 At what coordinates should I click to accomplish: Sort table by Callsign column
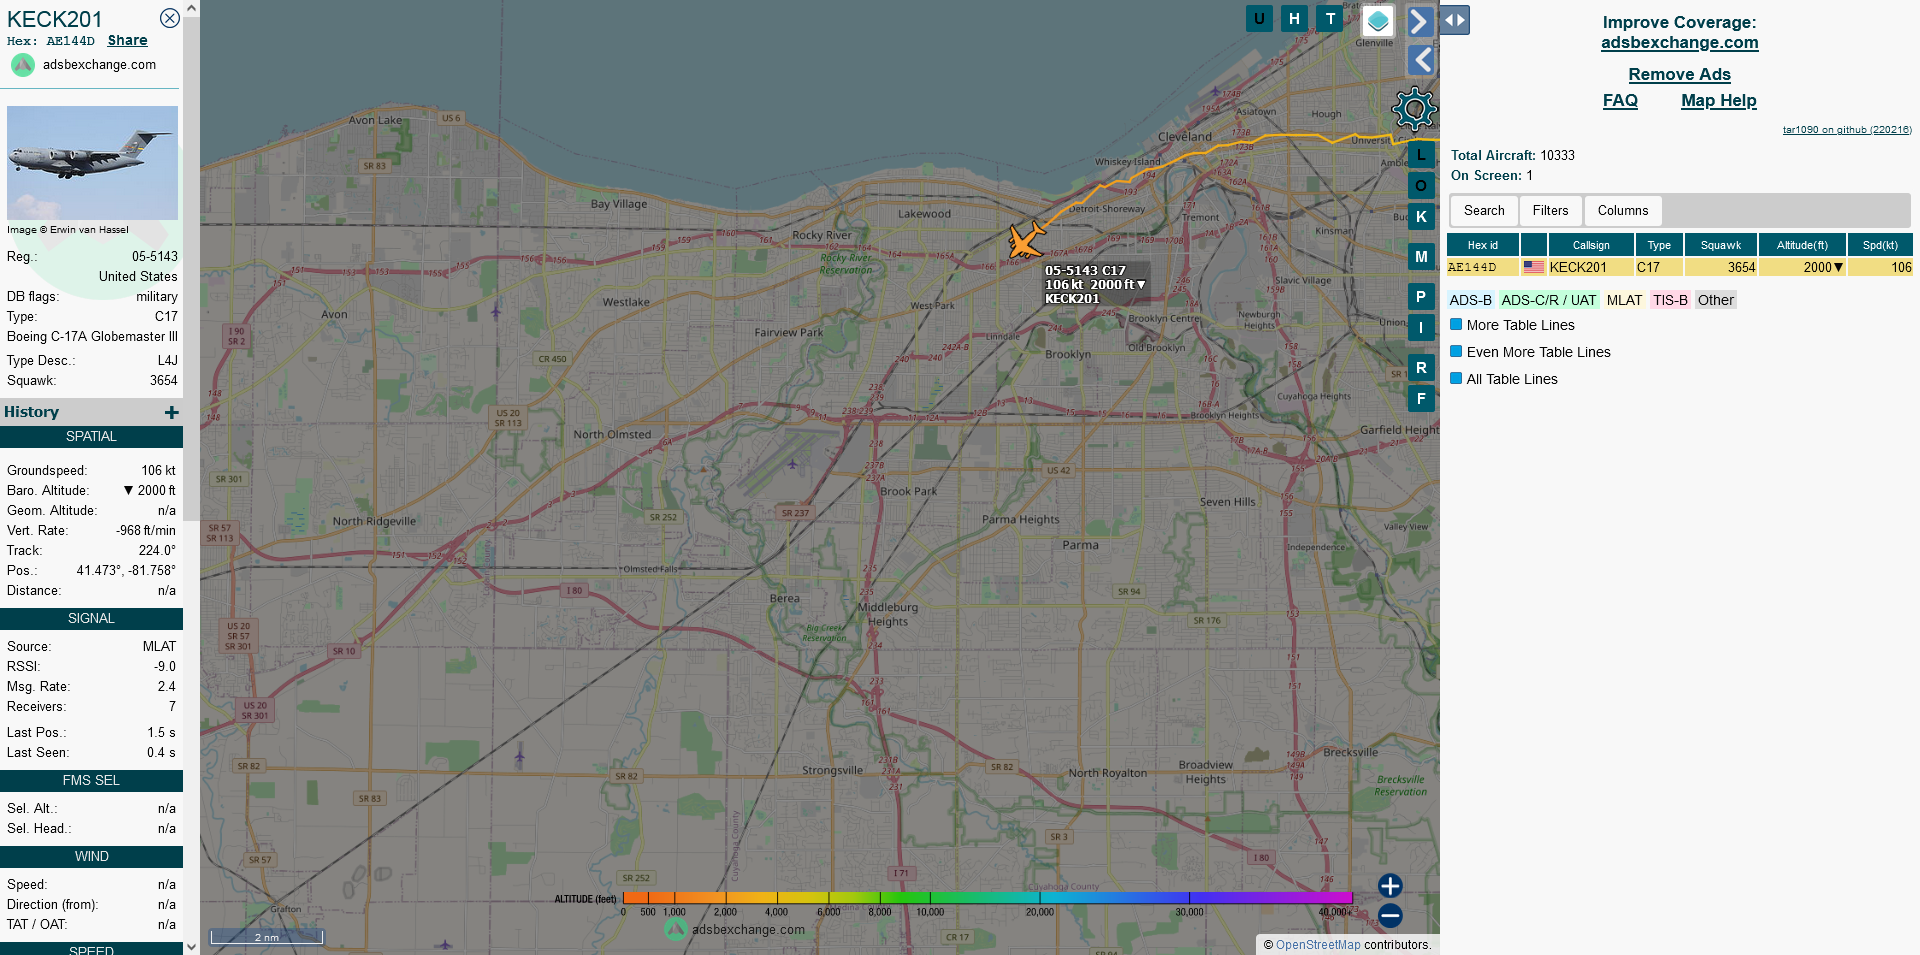pyautogui.click(x=1591, y=245)
